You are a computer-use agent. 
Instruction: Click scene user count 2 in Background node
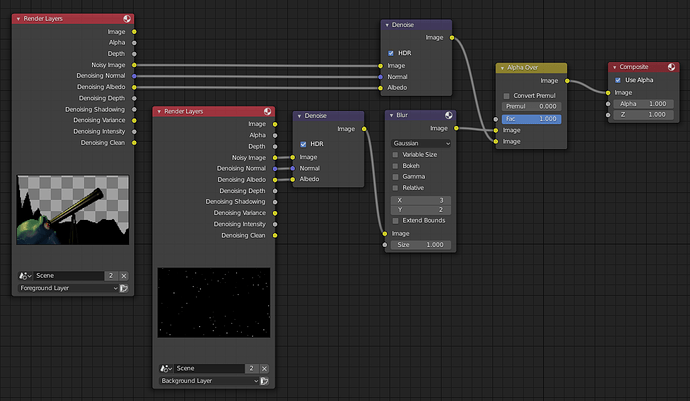(252, 368)
